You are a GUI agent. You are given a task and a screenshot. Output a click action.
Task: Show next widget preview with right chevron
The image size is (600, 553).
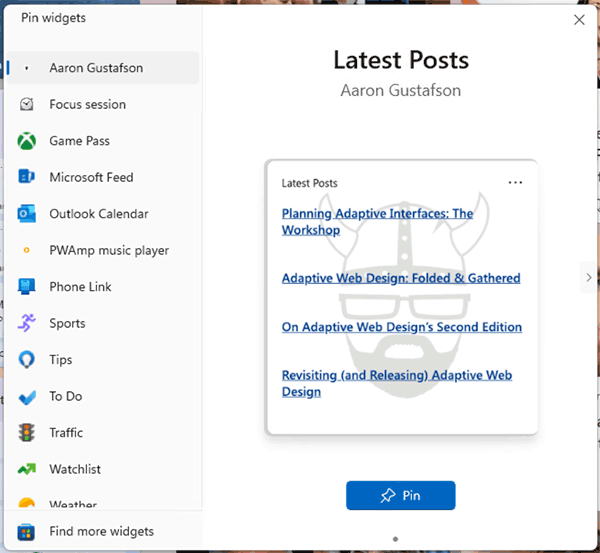coord(587,278)
